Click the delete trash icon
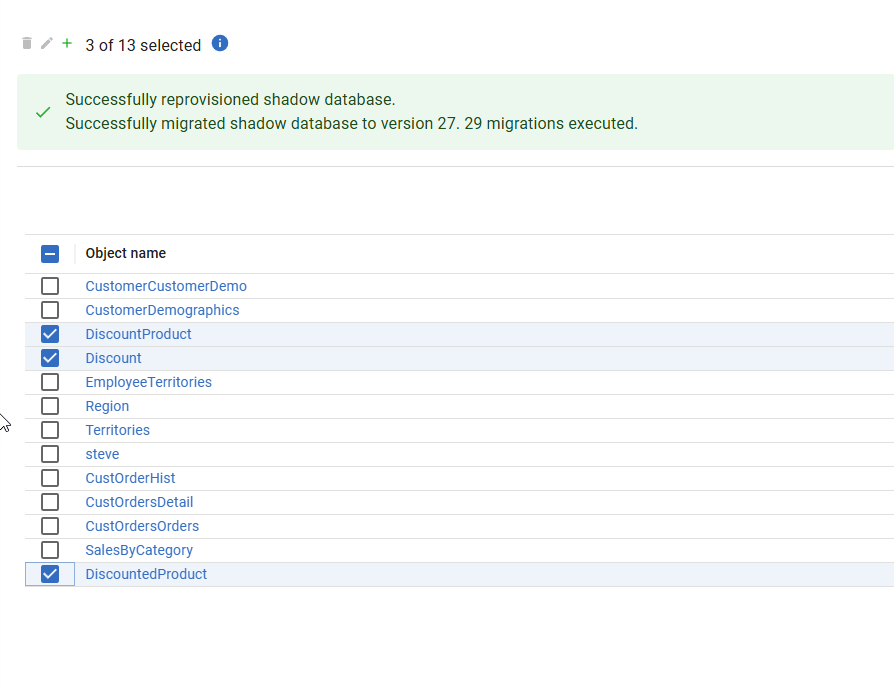The height and width of the screenshot is (691, 894). tap(27, 44)
